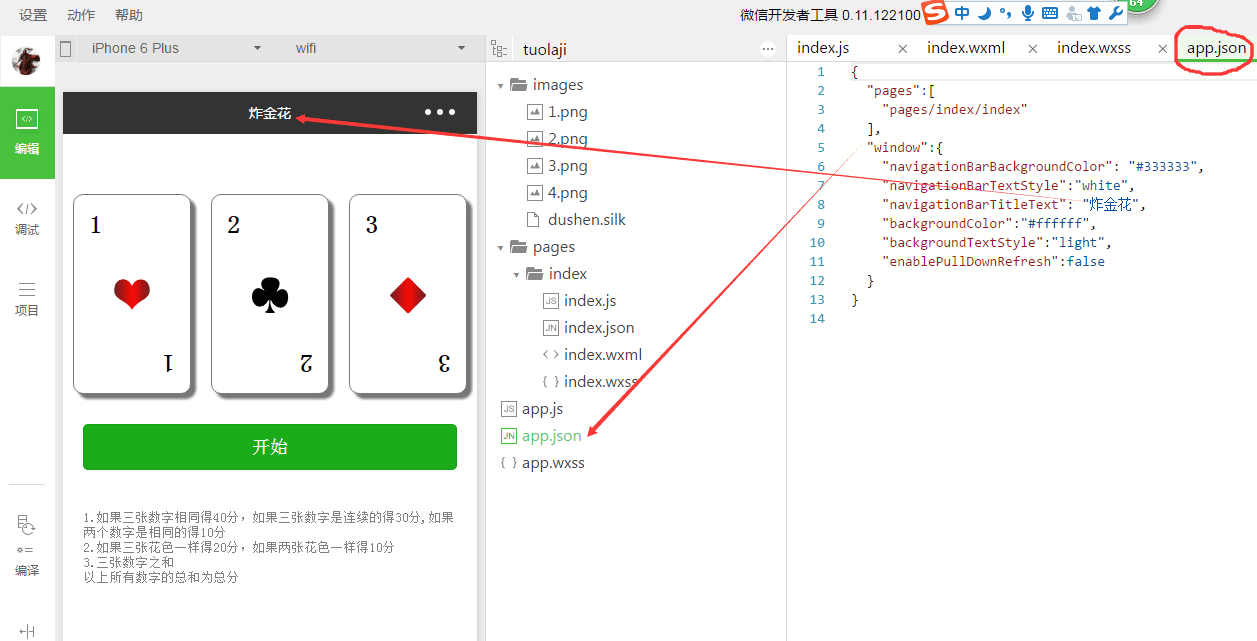
Task: Click the moon icon in IME toolbar
Action: coord(984,13)
